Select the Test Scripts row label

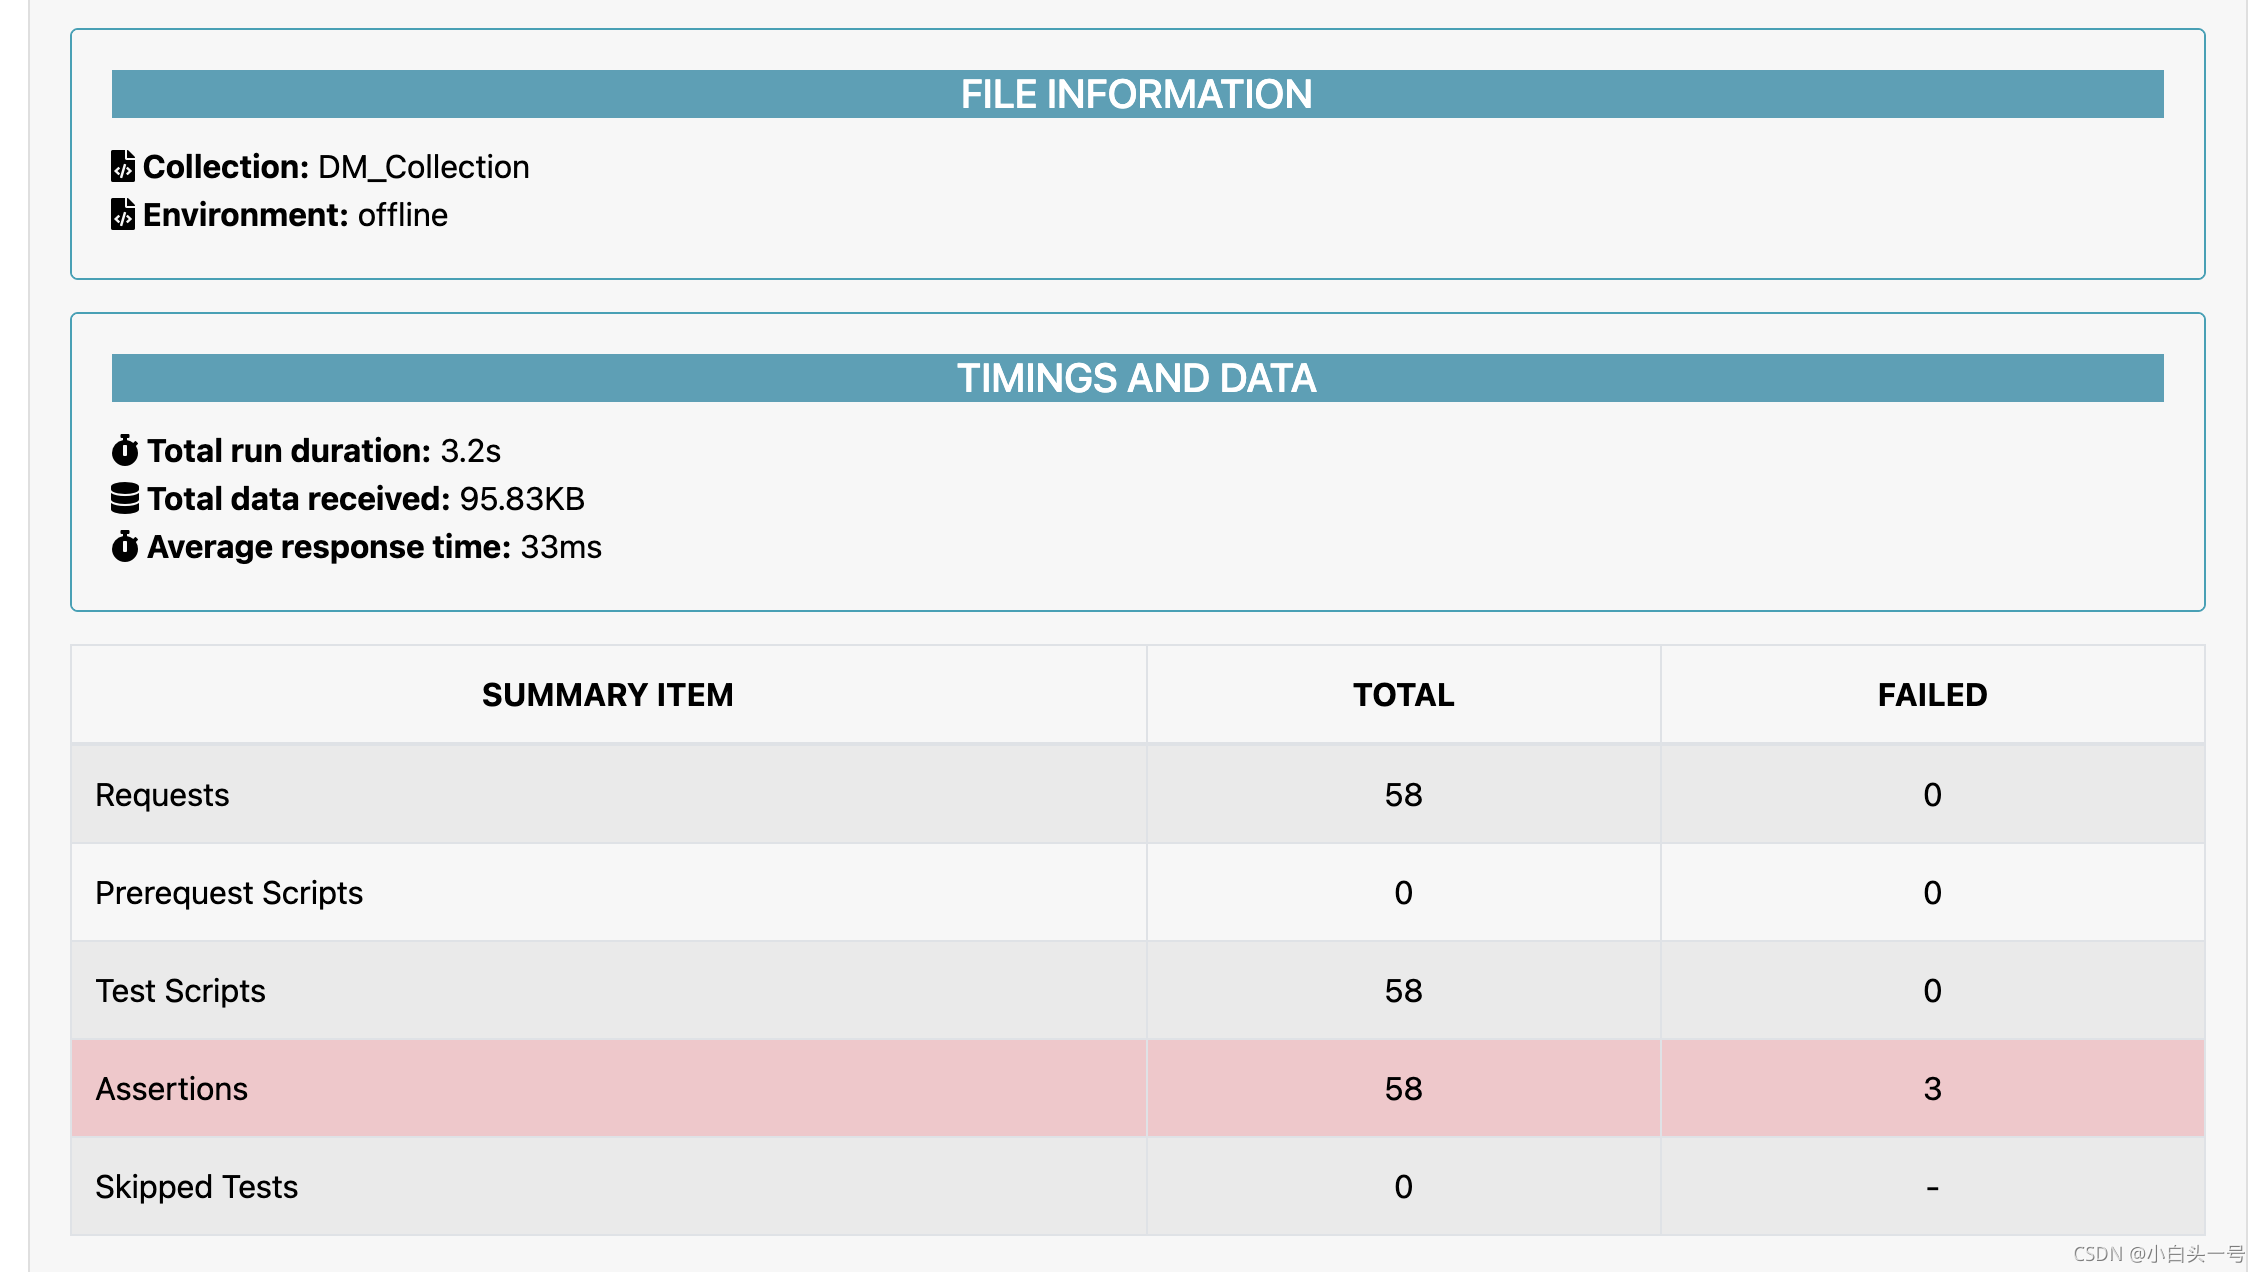click(180, 990)
